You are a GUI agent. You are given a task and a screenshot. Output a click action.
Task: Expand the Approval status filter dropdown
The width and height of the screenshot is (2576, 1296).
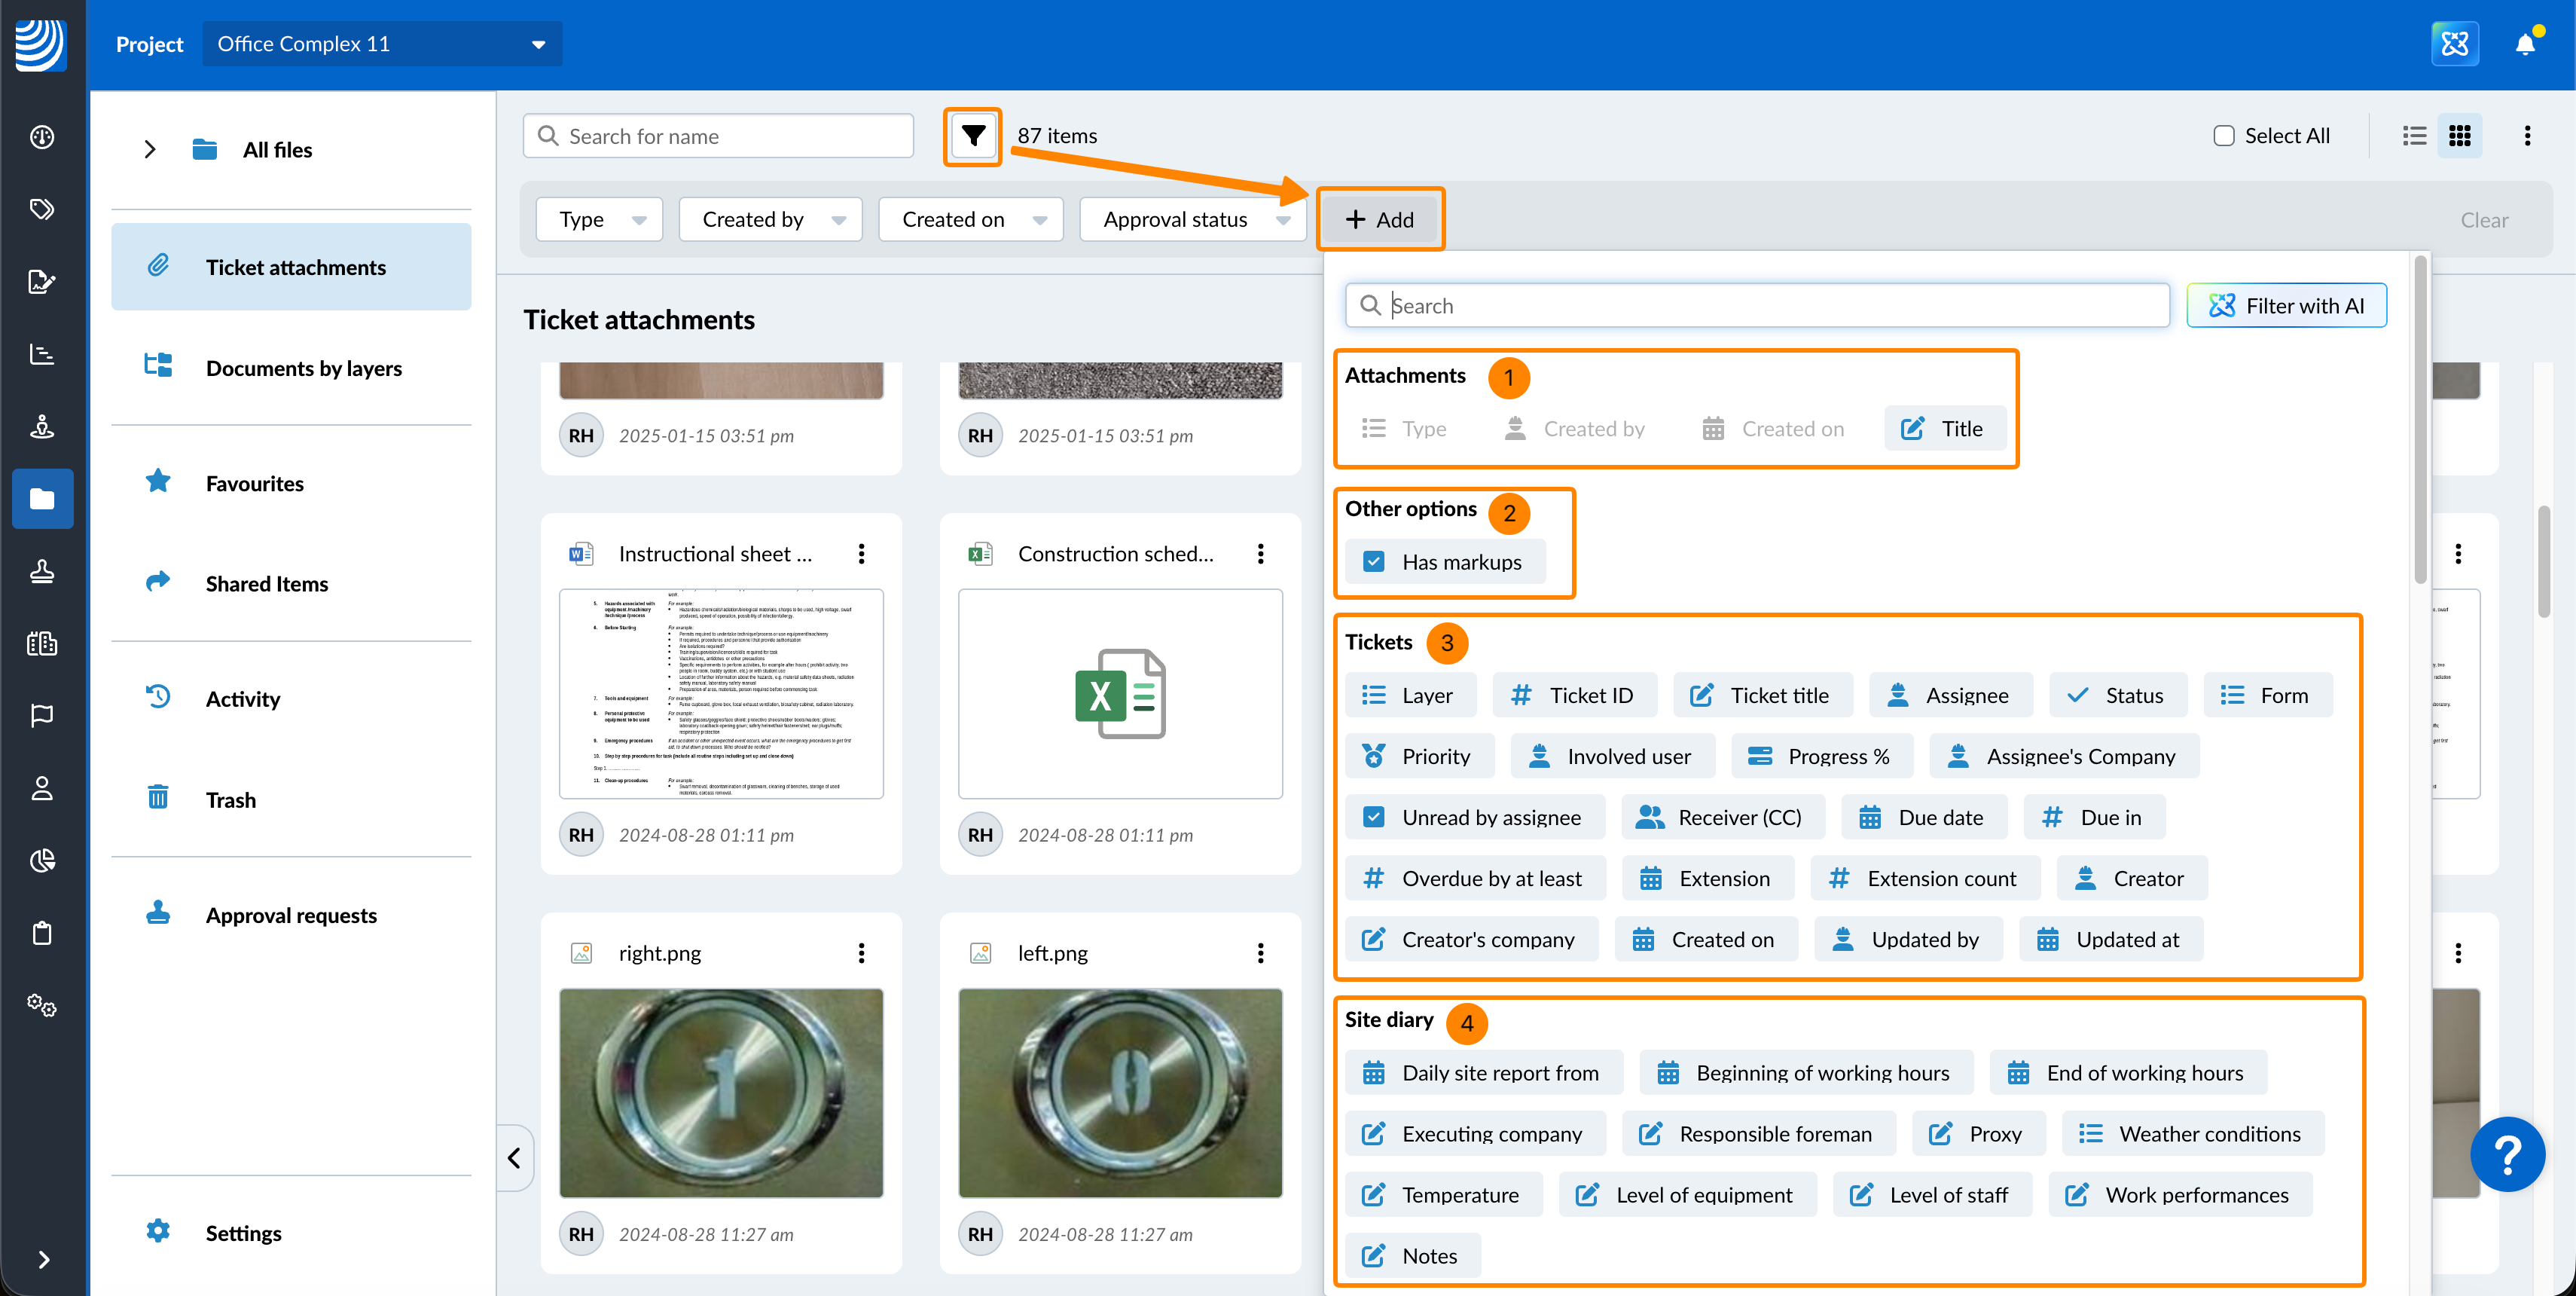1193,219
